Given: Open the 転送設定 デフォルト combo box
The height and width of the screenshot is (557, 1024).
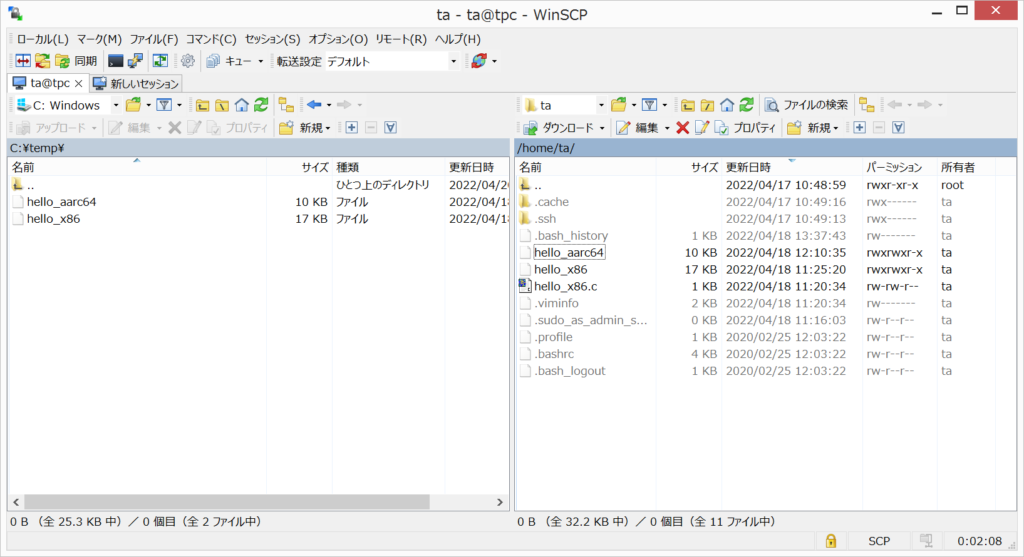Looking at the screenshot, I should (x=391, y=61).
